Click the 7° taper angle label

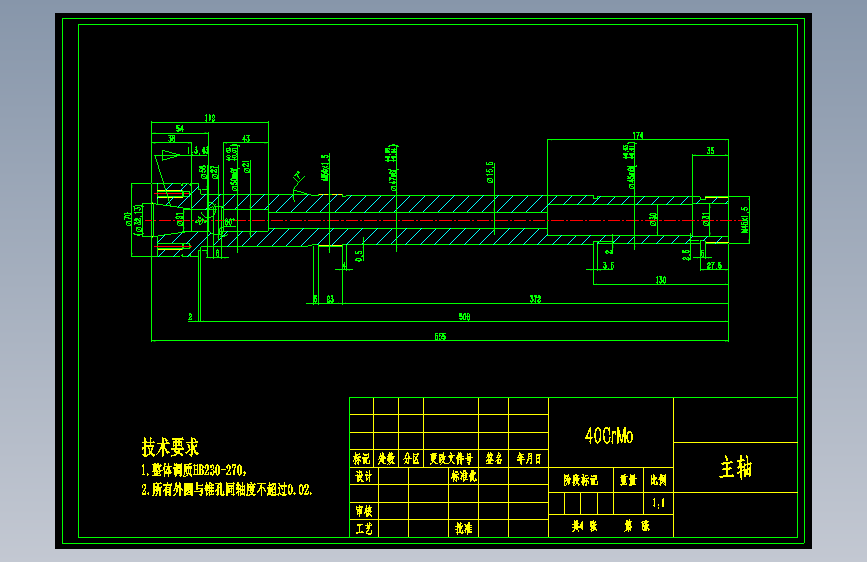(297, 177)
